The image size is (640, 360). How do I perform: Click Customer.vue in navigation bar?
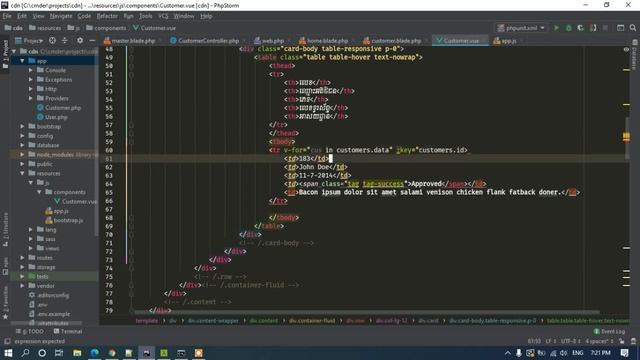coord(154,28)
